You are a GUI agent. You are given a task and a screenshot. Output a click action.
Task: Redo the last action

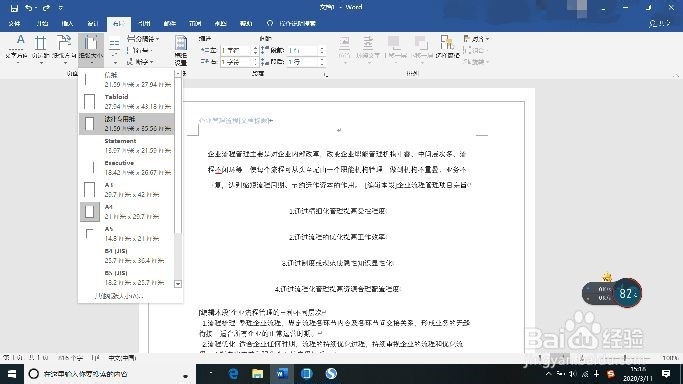[46, 8]
